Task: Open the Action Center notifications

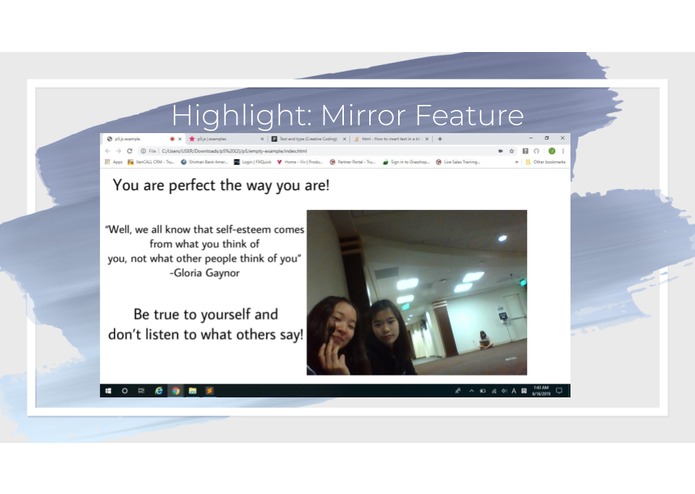Action: click(x=559, y=391)
